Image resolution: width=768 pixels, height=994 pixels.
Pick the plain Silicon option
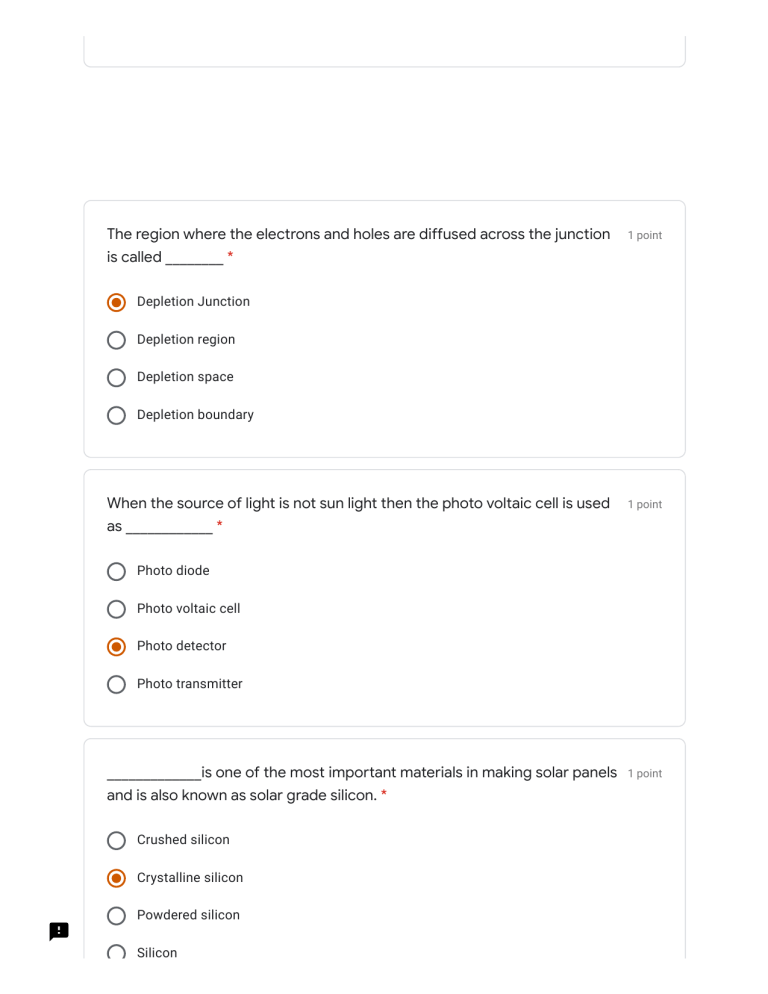tap(117, 952)
